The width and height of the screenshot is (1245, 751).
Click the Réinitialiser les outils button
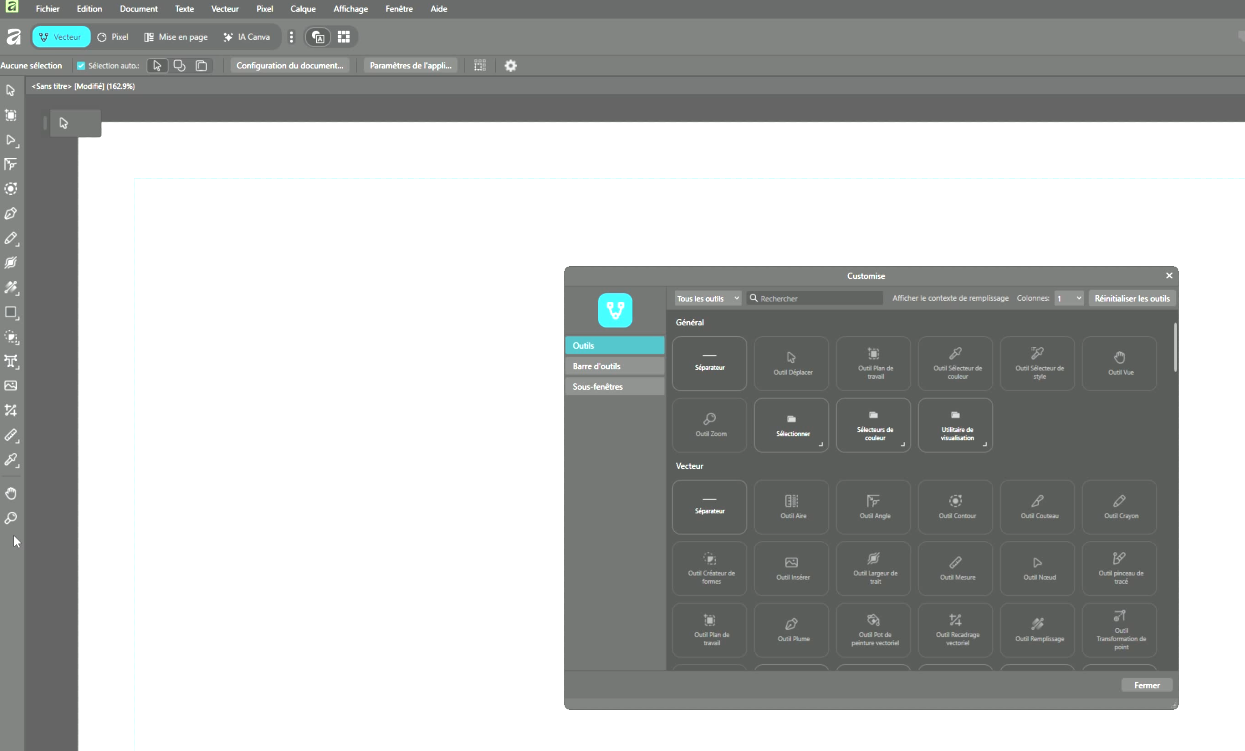(1132, 298)
